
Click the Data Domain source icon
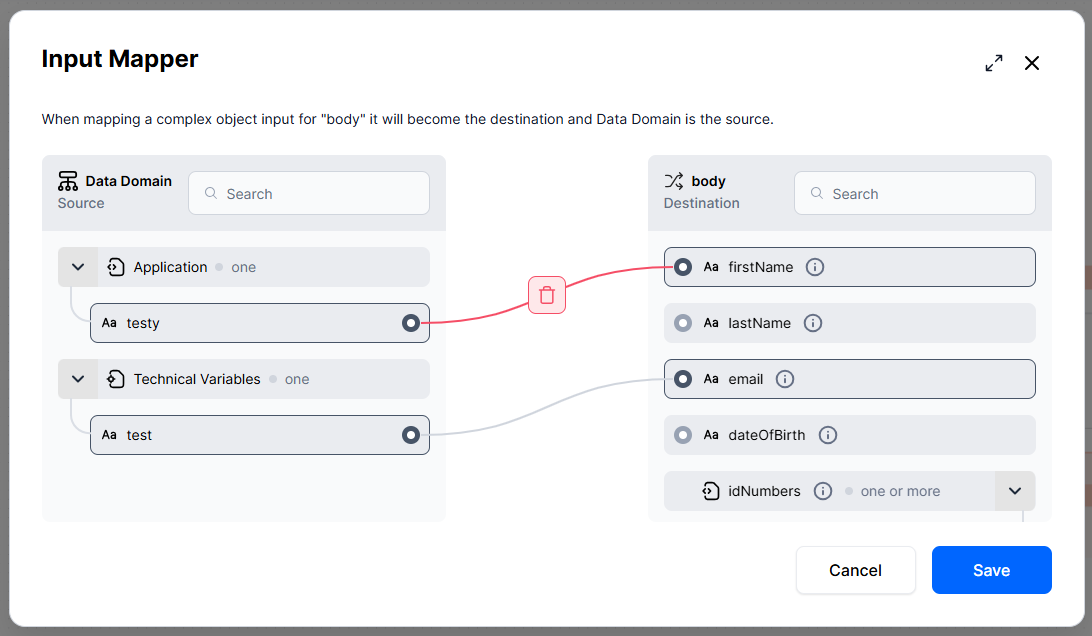pyautogui.click(x=68, y=181)
